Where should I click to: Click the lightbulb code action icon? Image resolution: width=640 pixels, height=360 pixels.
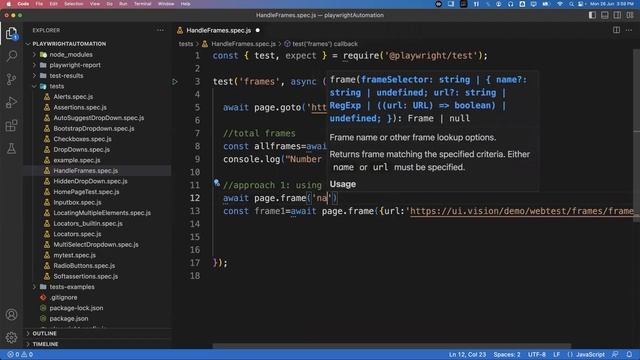217,183
